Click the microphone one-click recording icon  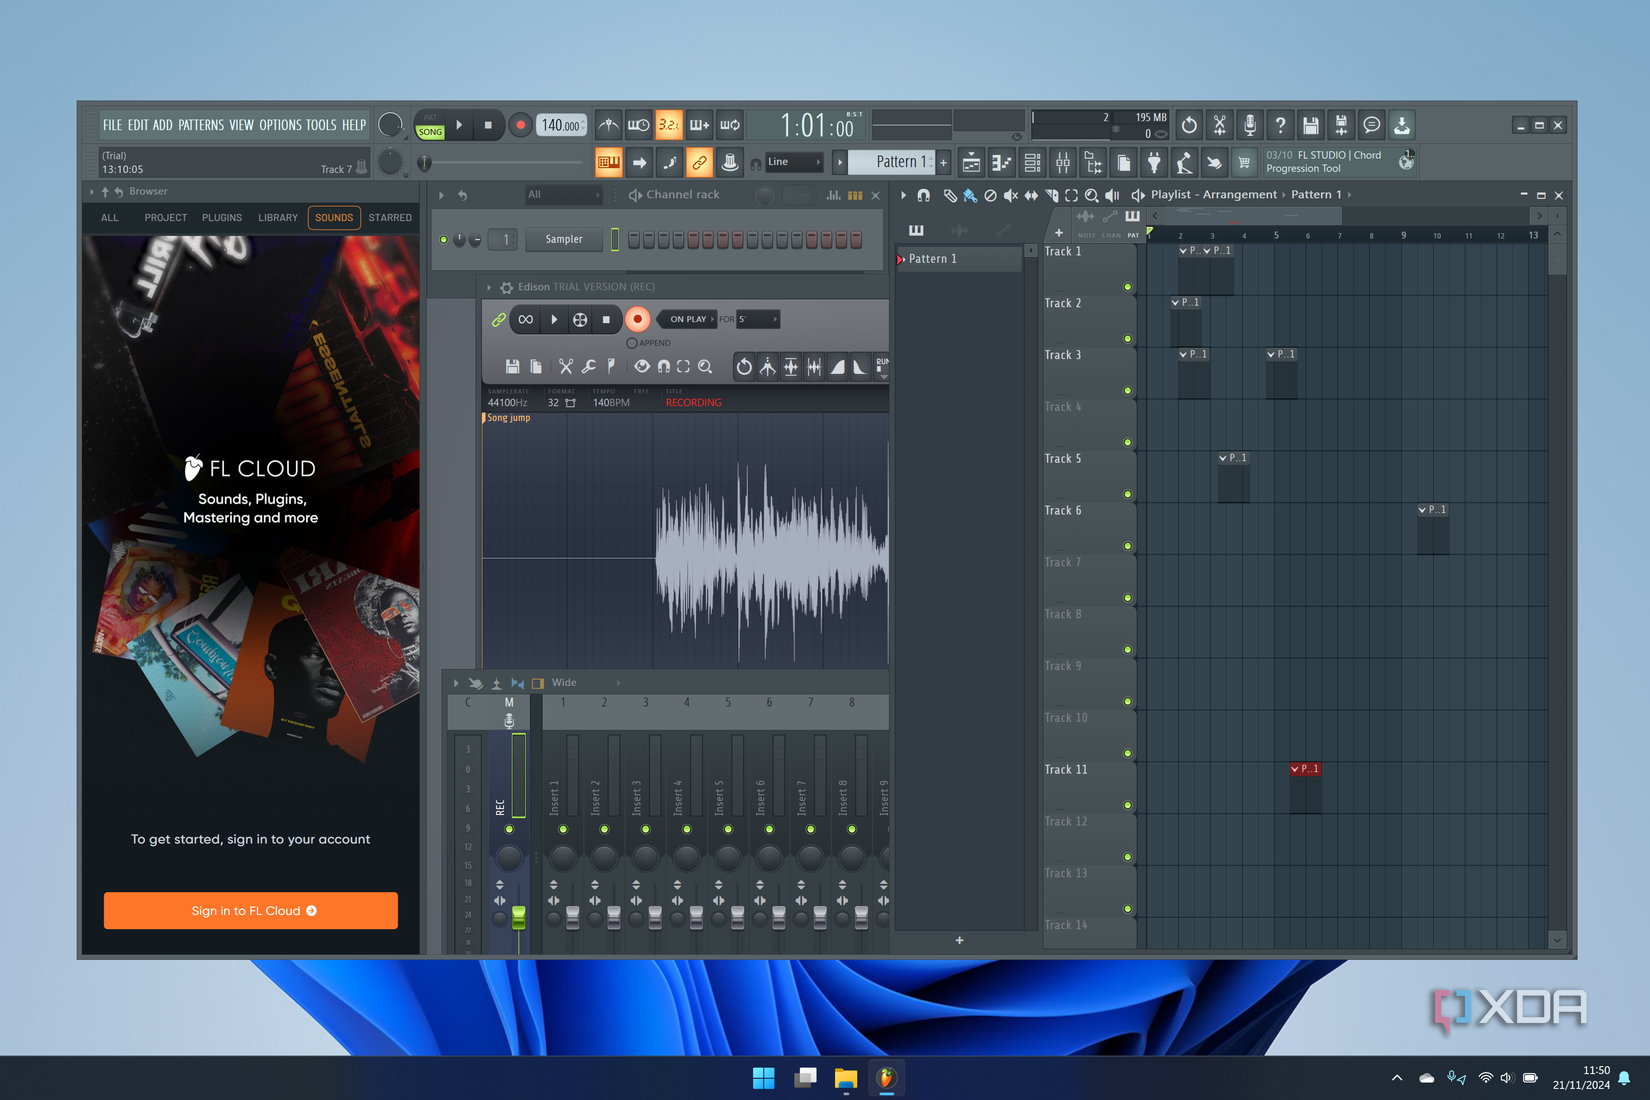[x=1250, y=125]
